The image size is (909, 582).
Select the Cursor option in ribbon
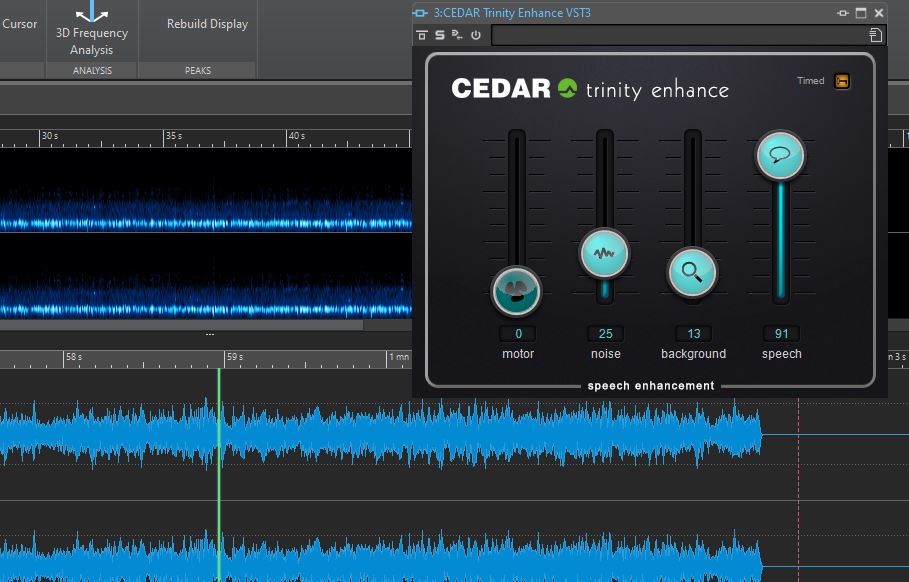19,24
